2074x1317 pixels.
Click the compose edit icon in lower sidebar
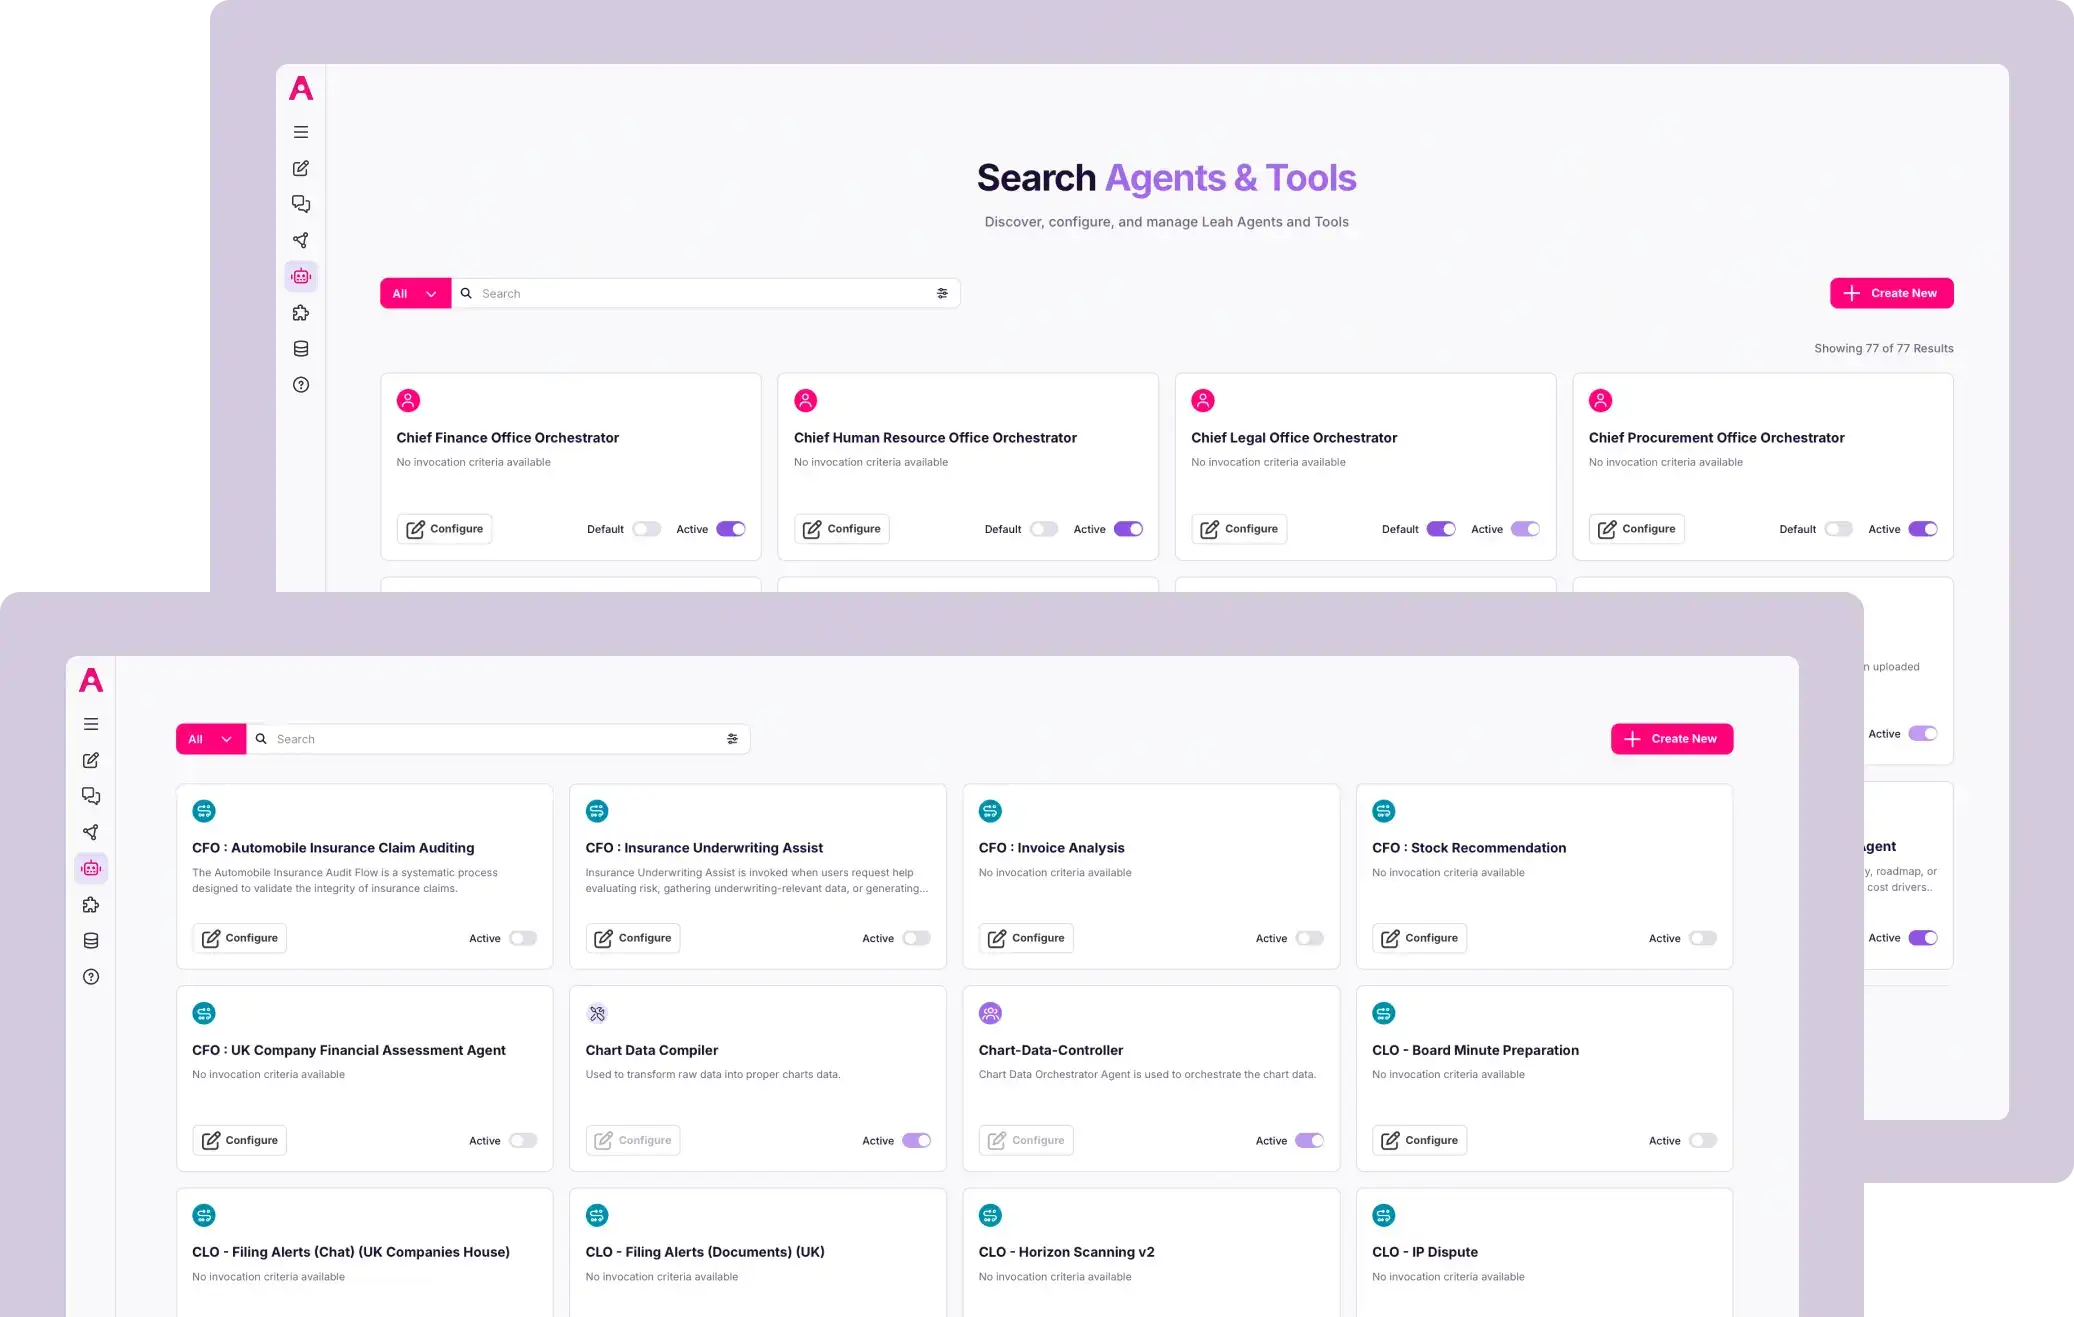pos(91,760)
